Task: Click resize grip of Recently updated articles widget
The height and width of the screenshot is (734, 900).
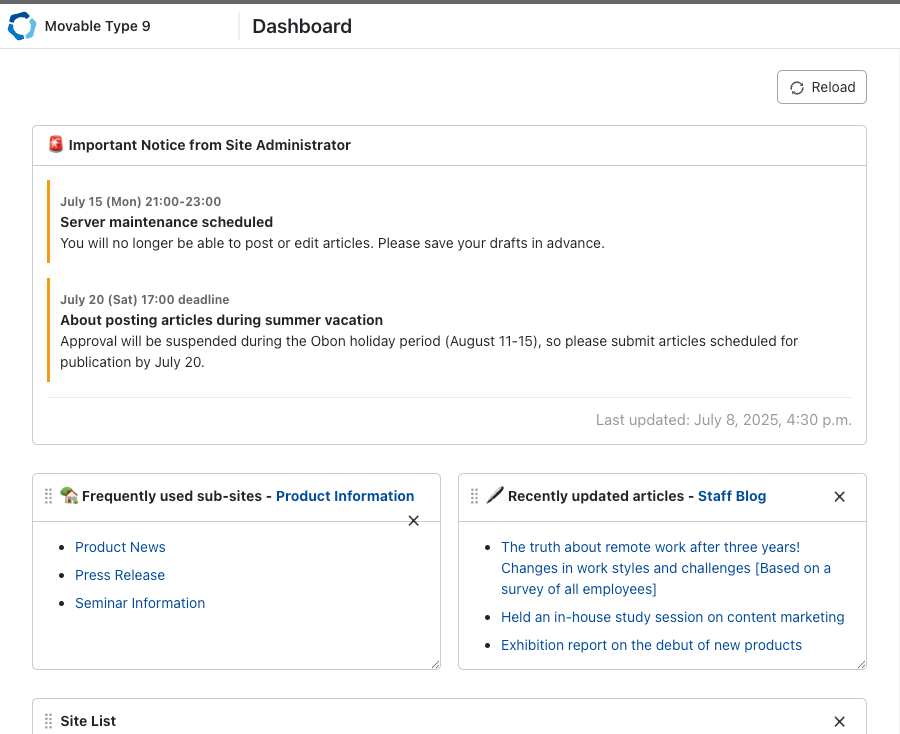Action: pyautogui.click(x=861, y=664)
